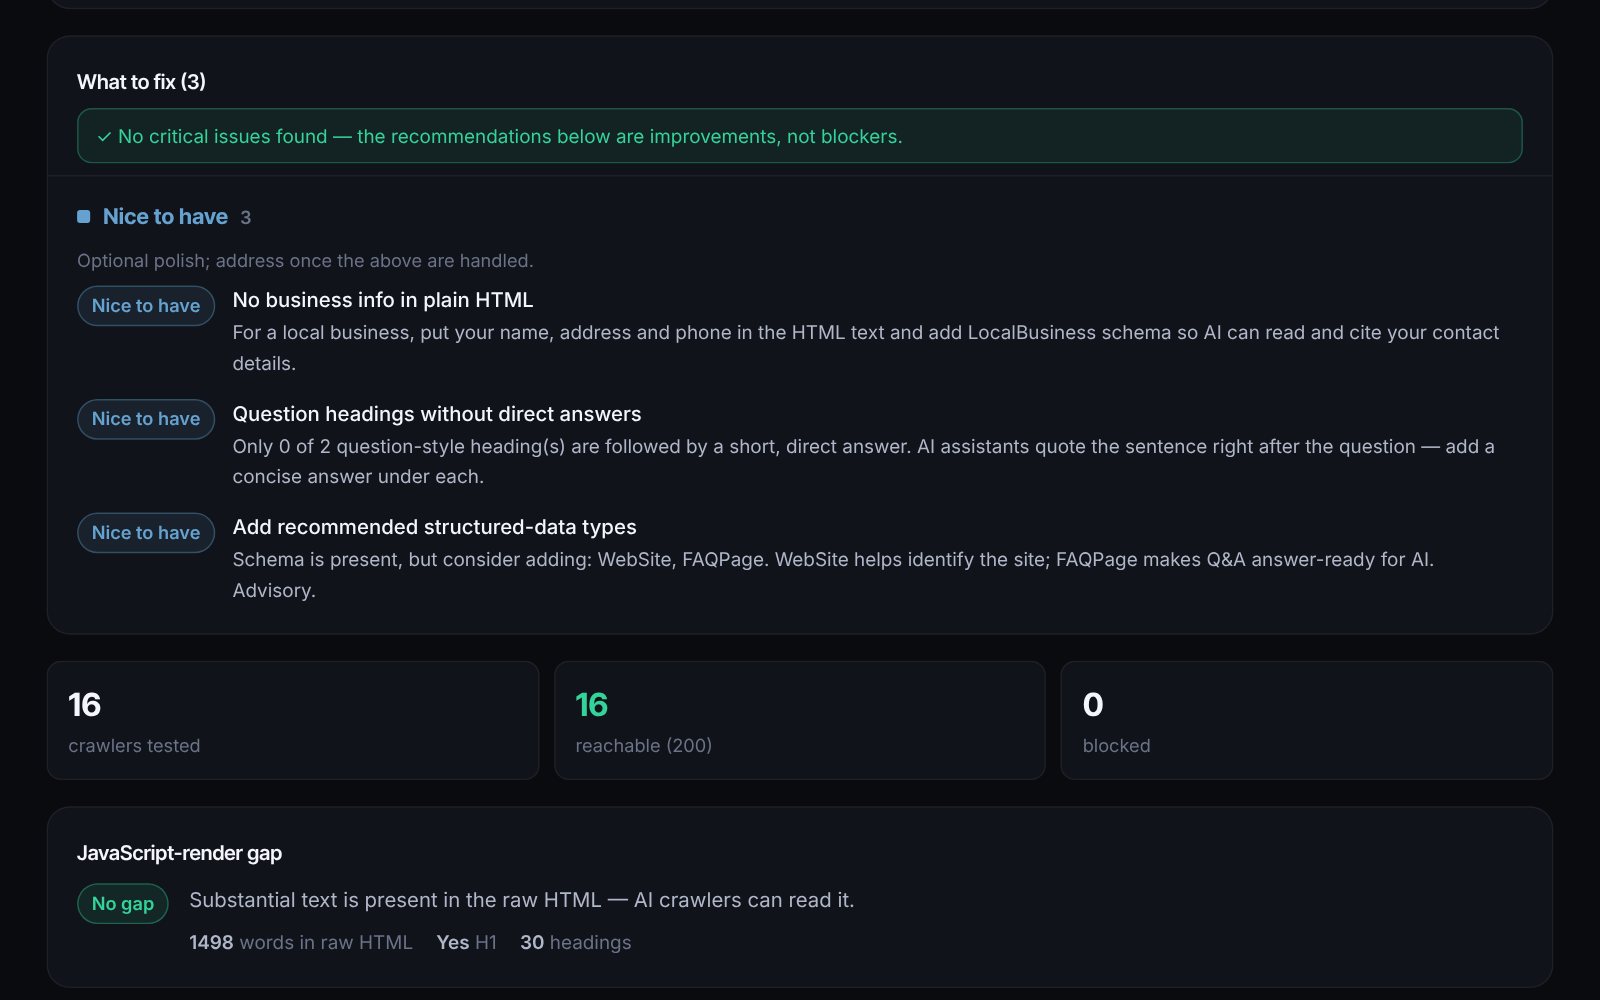Select the 'What to fix (3)' heading

click(x=141, y=82)
